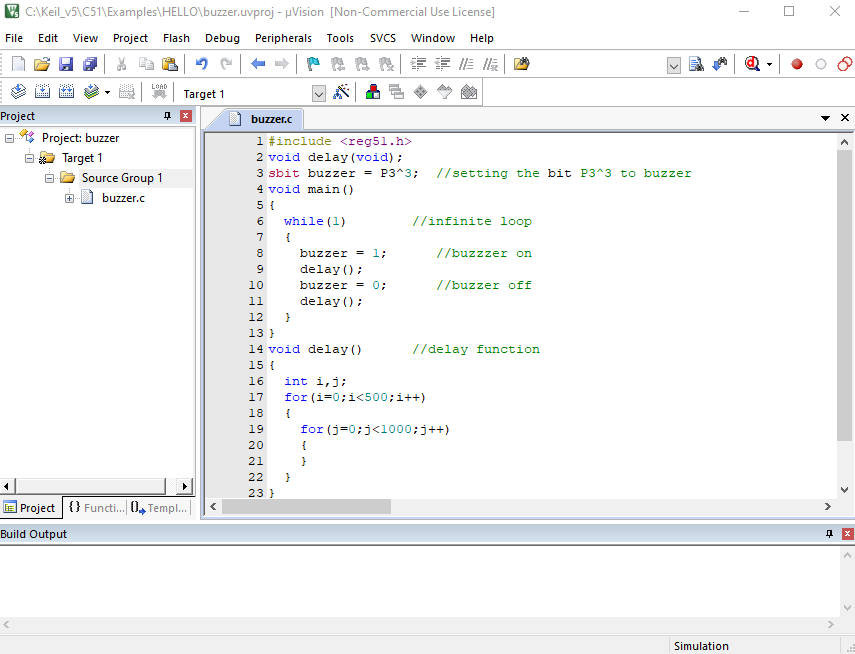Image resolution: width=855 pixels, height=654 pixels.
Task: Open Pack Installer icon
Action: pos(469,92)
